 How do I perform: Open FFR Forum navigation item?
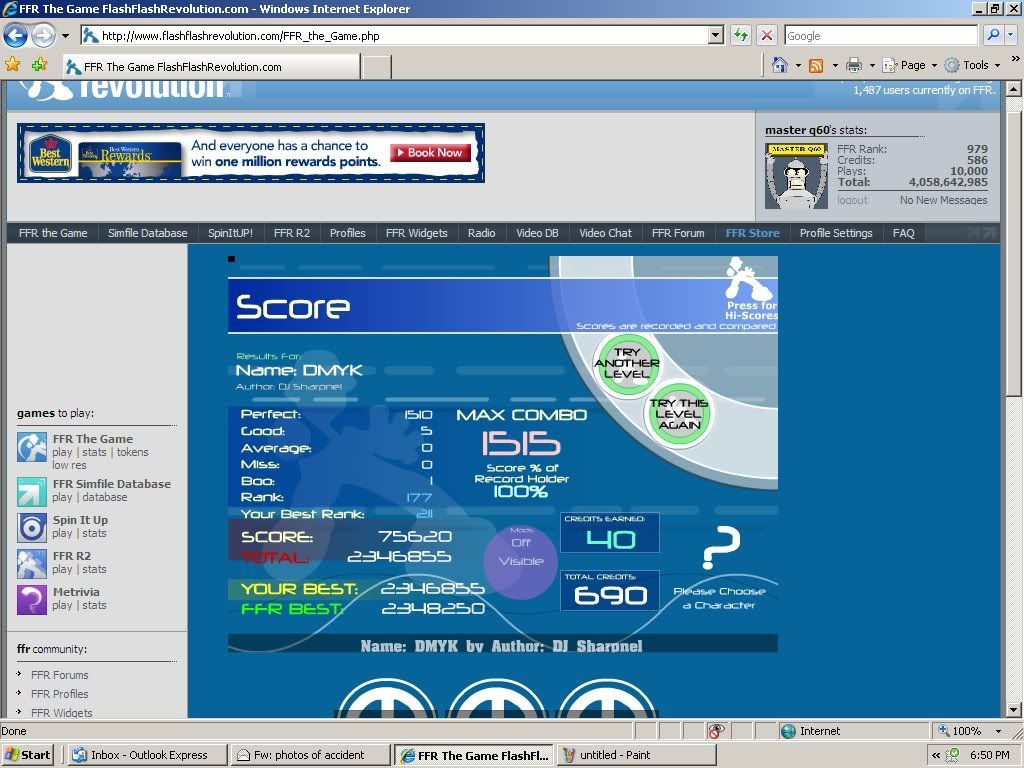pyautogui.click(x=678, y=233)
